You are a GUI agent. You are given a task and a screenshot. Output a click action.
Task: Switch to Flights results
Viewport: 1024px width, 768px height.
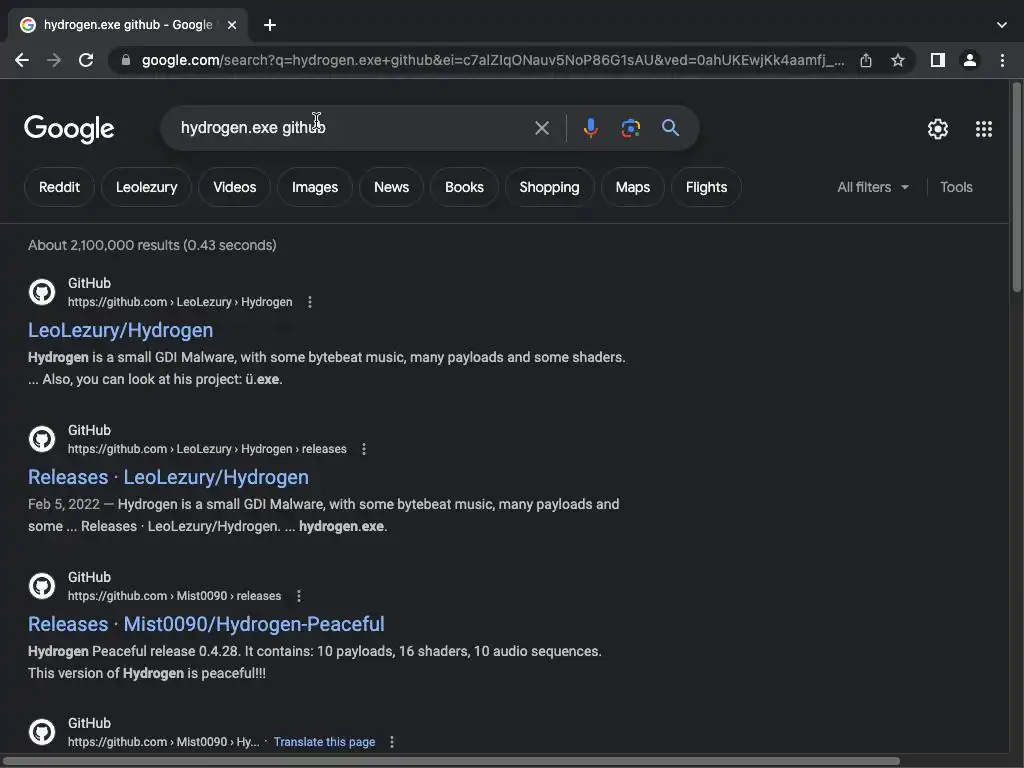tap(706, 187)
